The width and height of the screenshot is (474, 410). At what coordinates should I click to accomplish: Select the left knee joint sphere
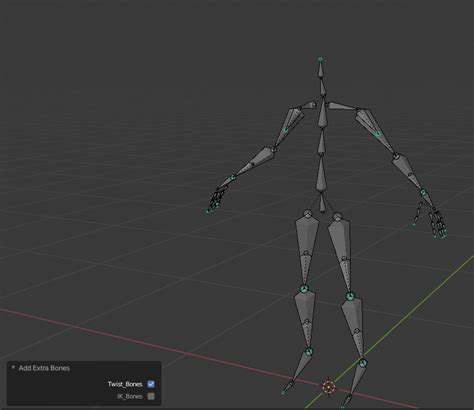(304, 289)
